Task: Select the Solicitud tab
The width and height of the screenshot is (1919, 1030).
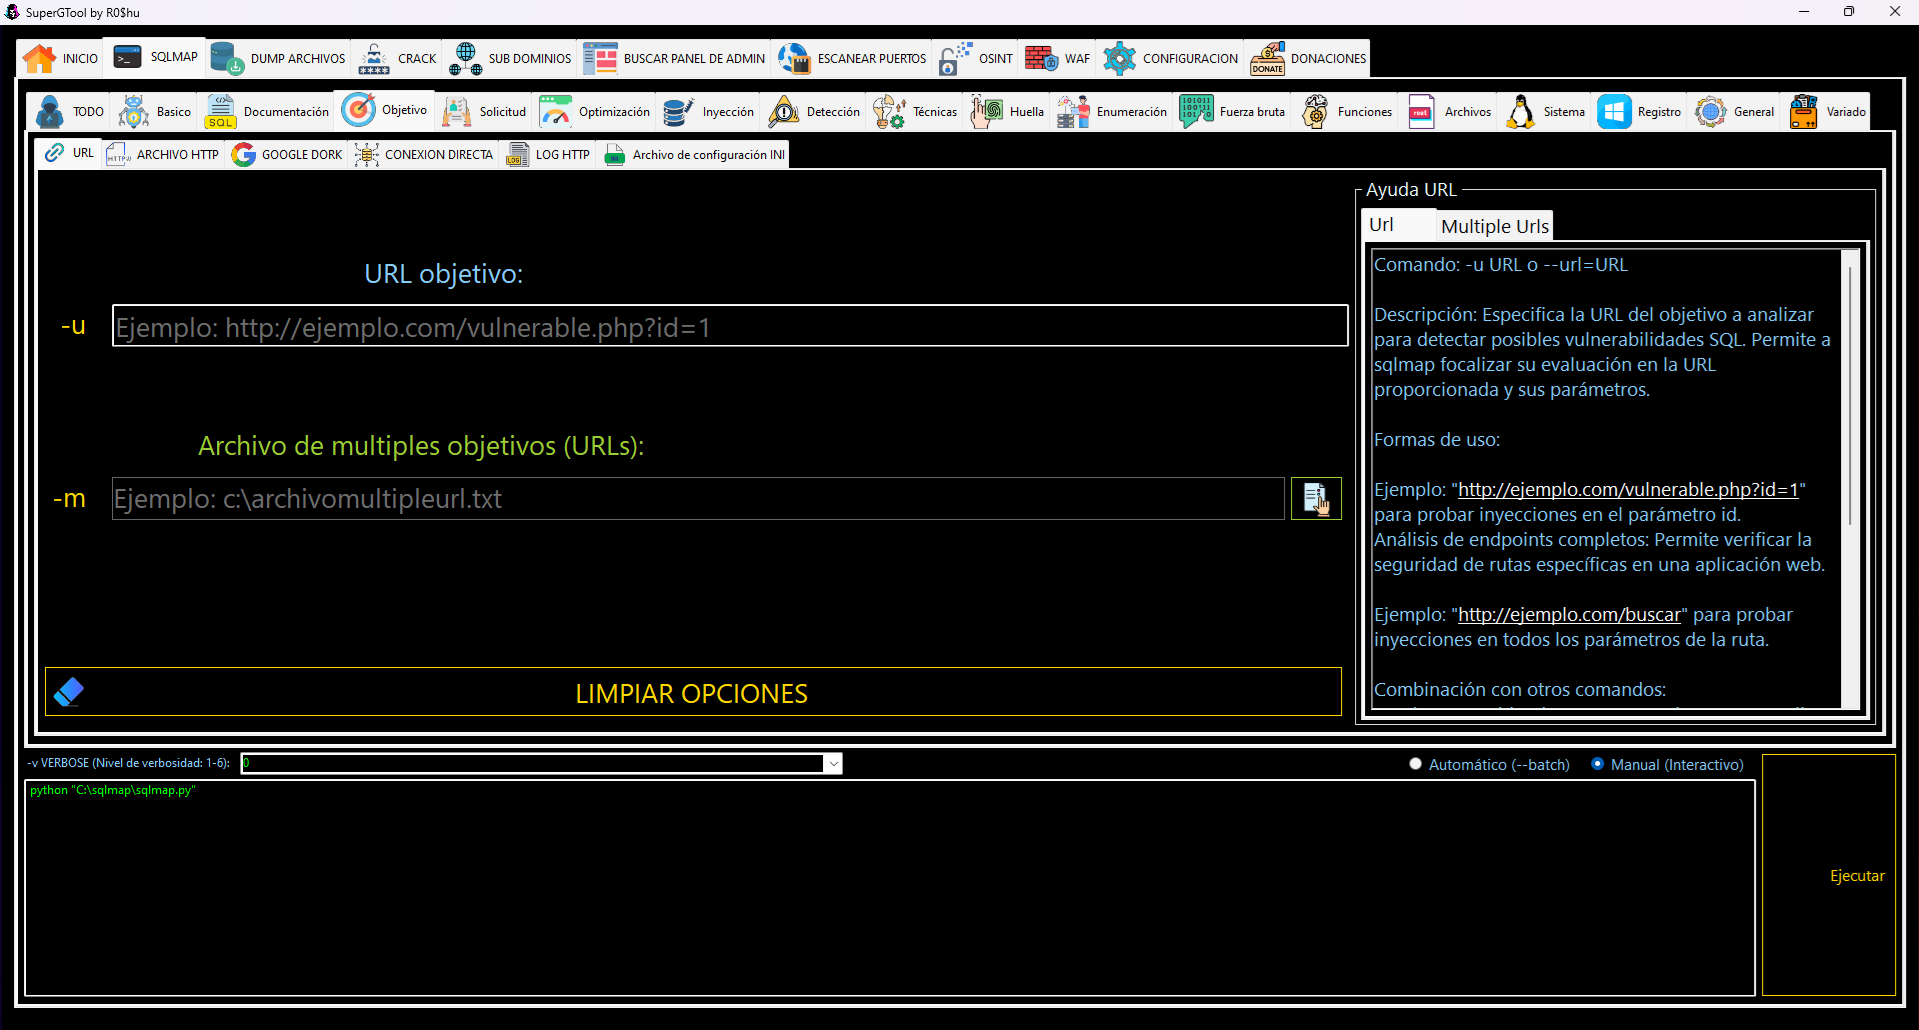Action: [484, 112]
